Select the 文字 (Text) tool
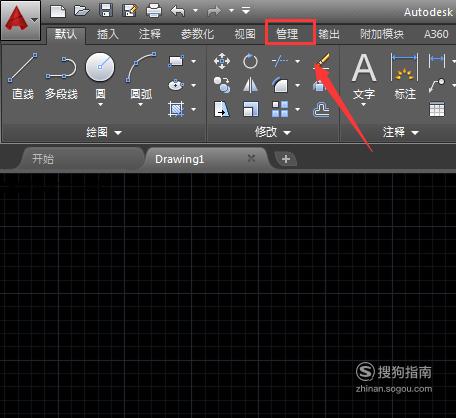This screenshot has width=456, height=418. click(364, 77)
